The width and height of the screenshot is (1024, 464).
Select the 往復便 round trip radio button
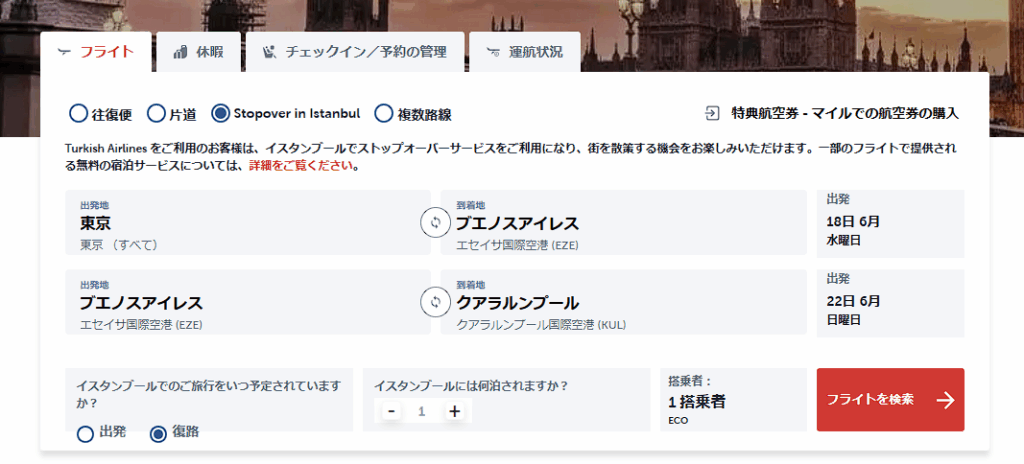tap(78, 114)
